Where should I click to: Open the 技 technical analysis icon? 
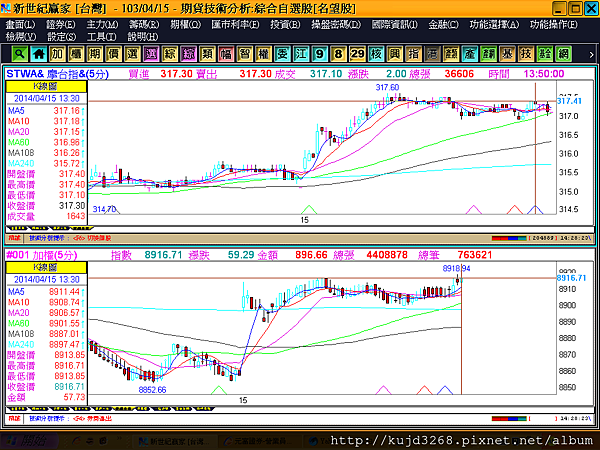526,54
